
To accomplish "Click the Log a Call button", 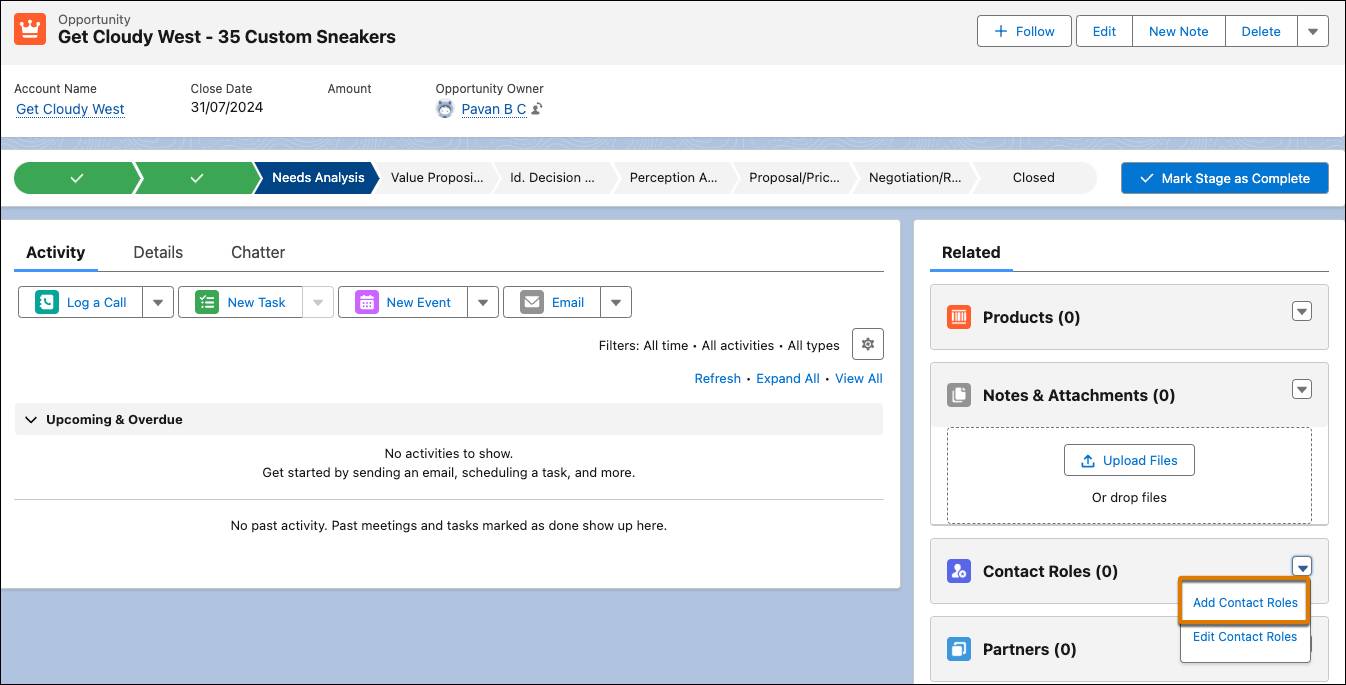I will [x=81, y=302].
